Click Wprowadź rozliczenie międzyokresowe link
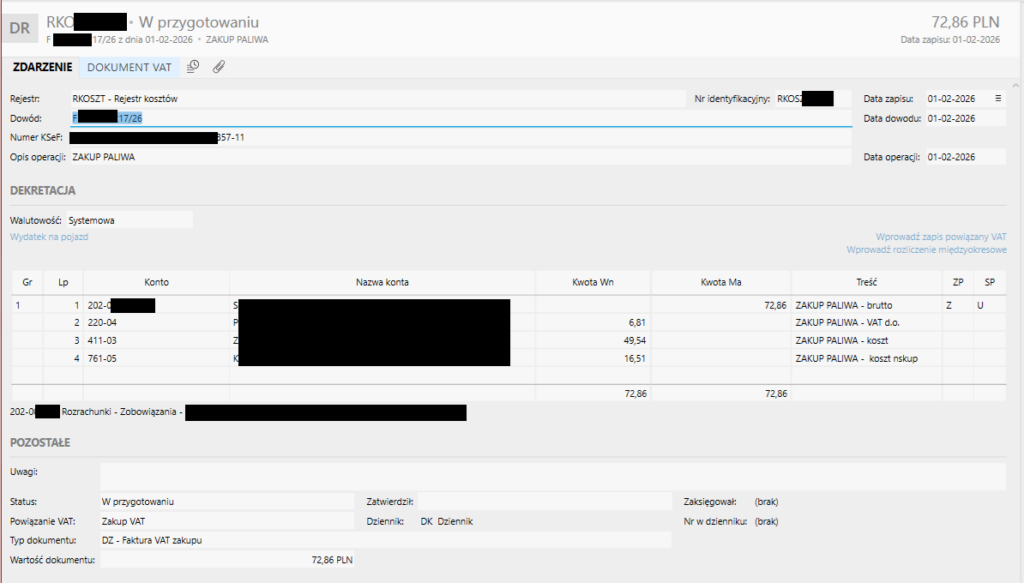The image size is (1024, 583). pos(926,250)
